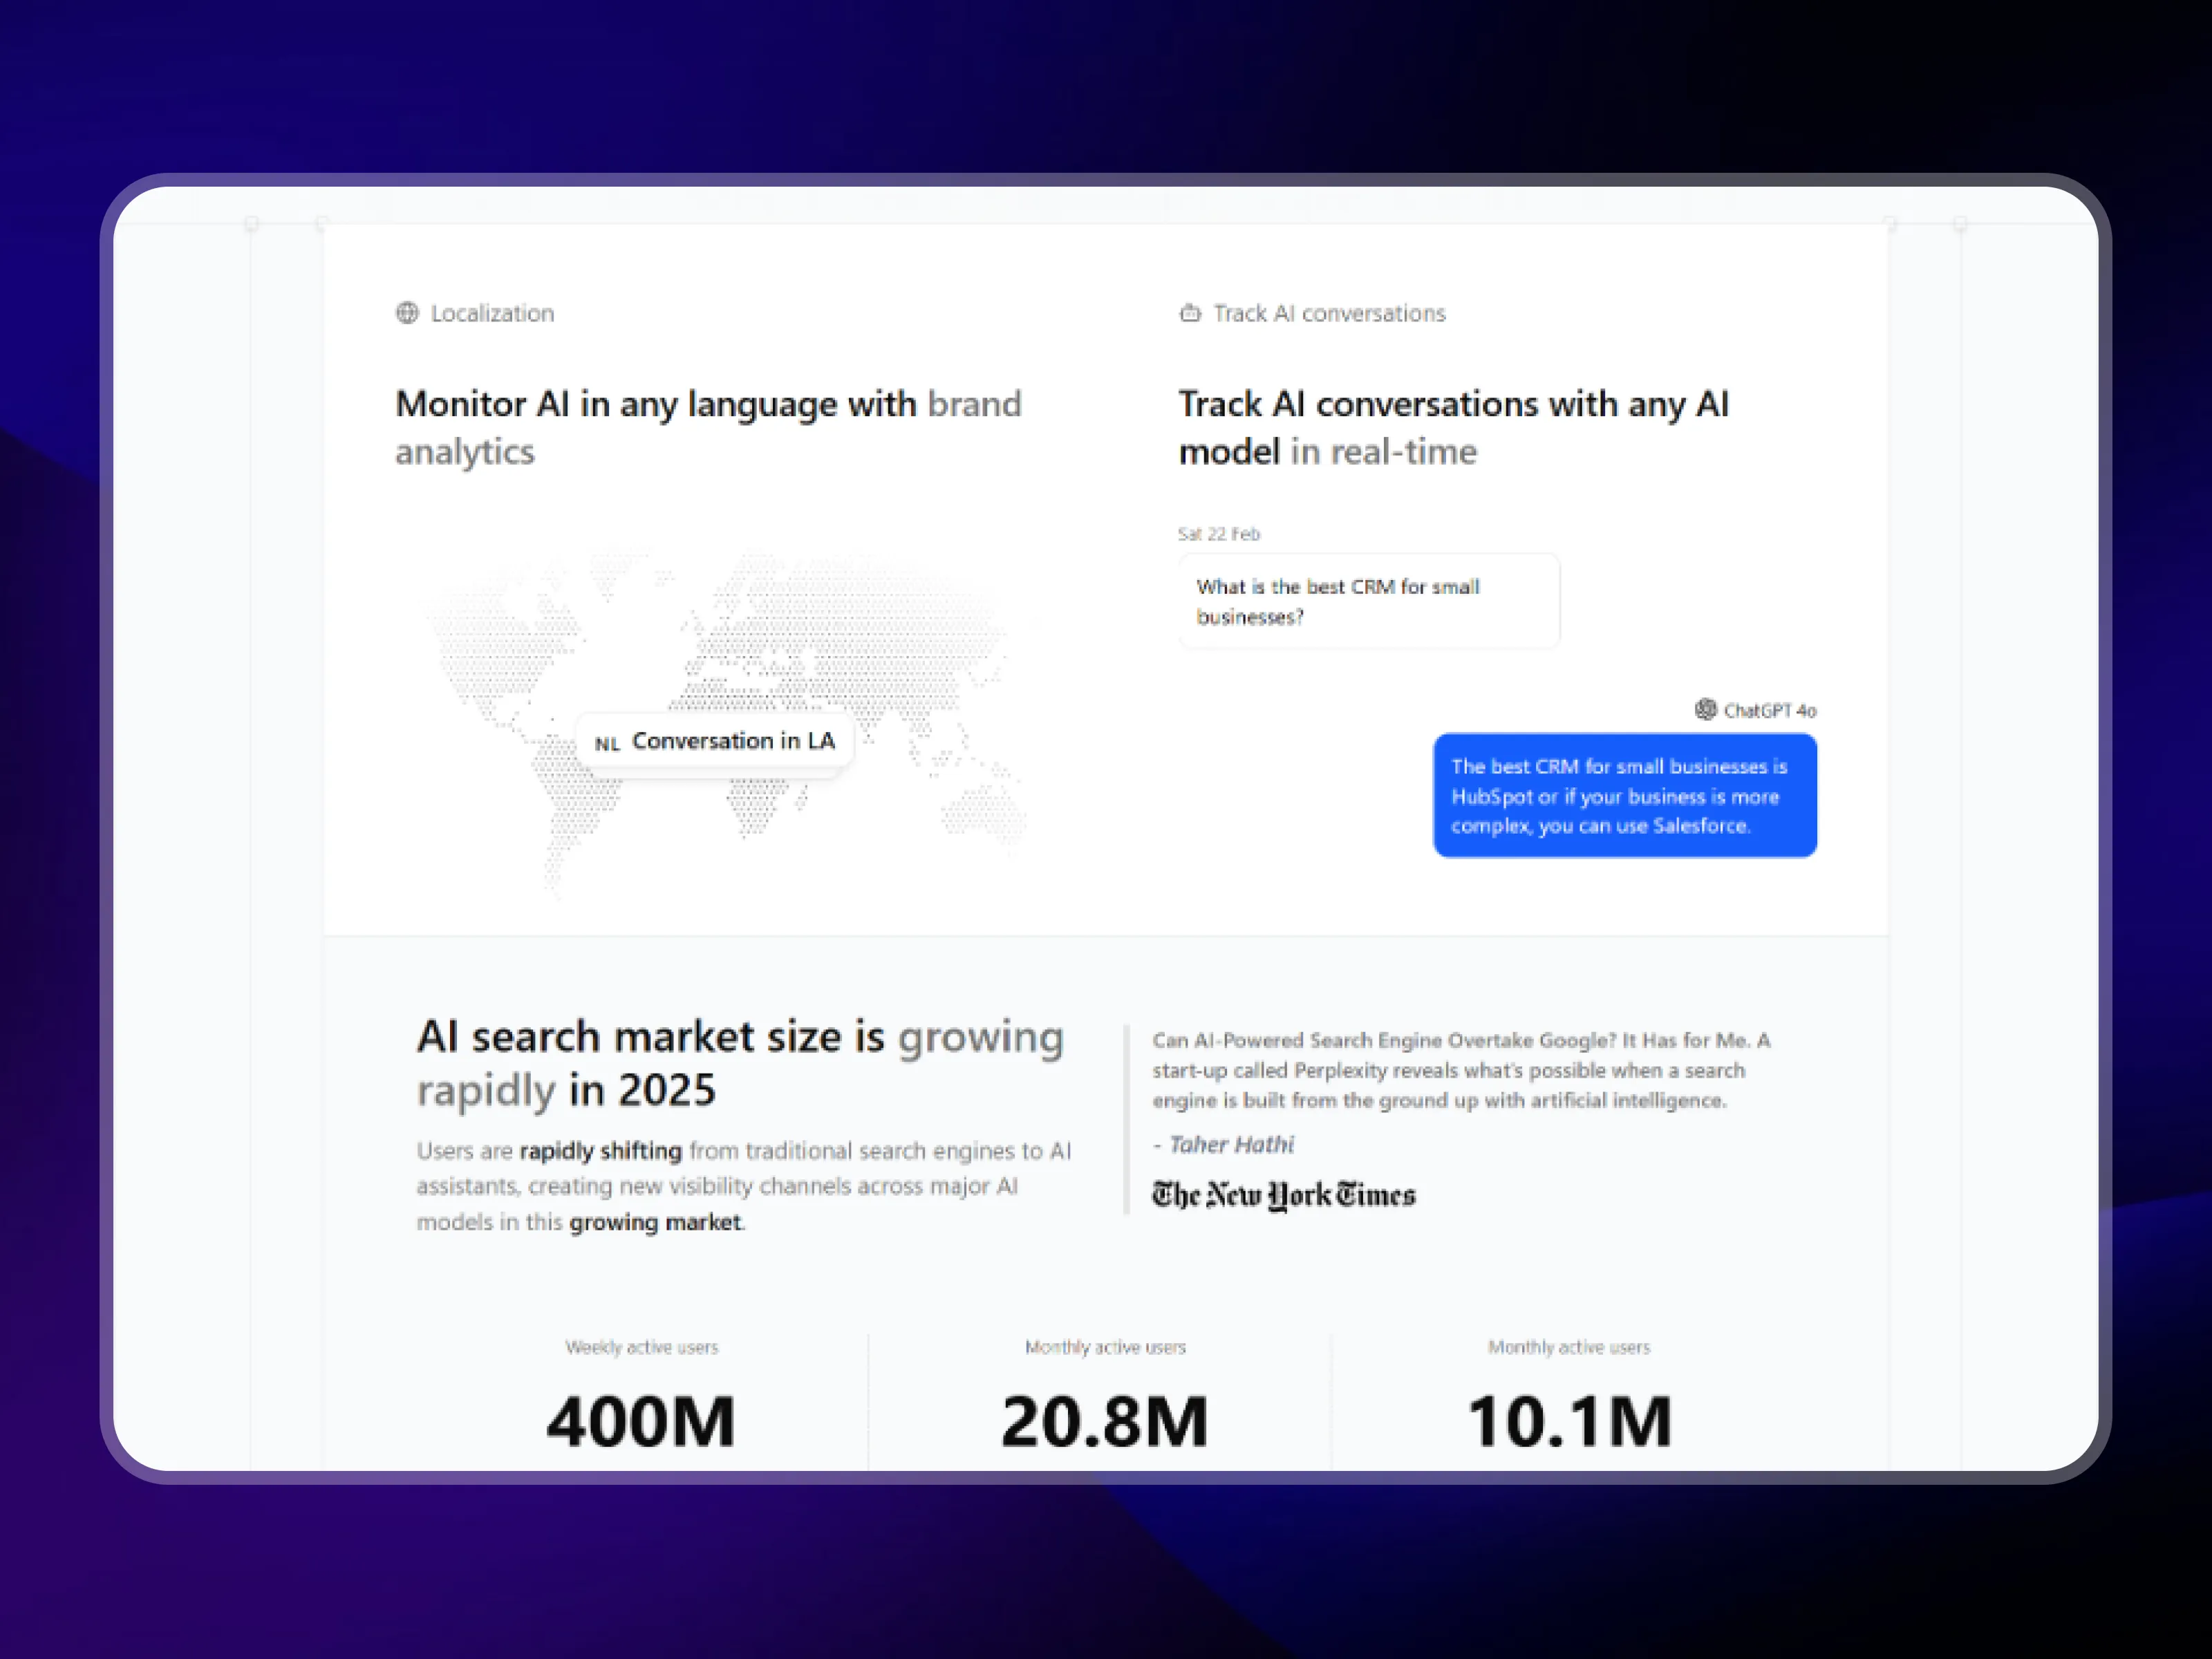
Task: Click the NL country code badge
Action: [x=607, y=744]
